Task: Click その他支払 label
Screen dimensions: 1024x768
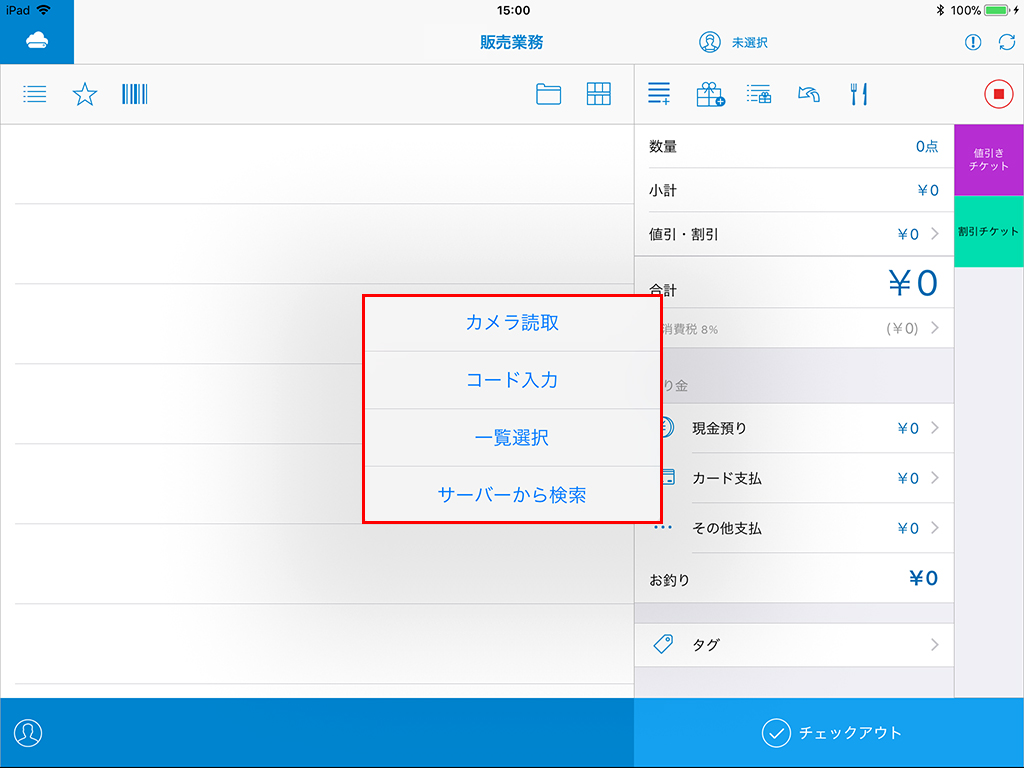Action: pos(727,528)
